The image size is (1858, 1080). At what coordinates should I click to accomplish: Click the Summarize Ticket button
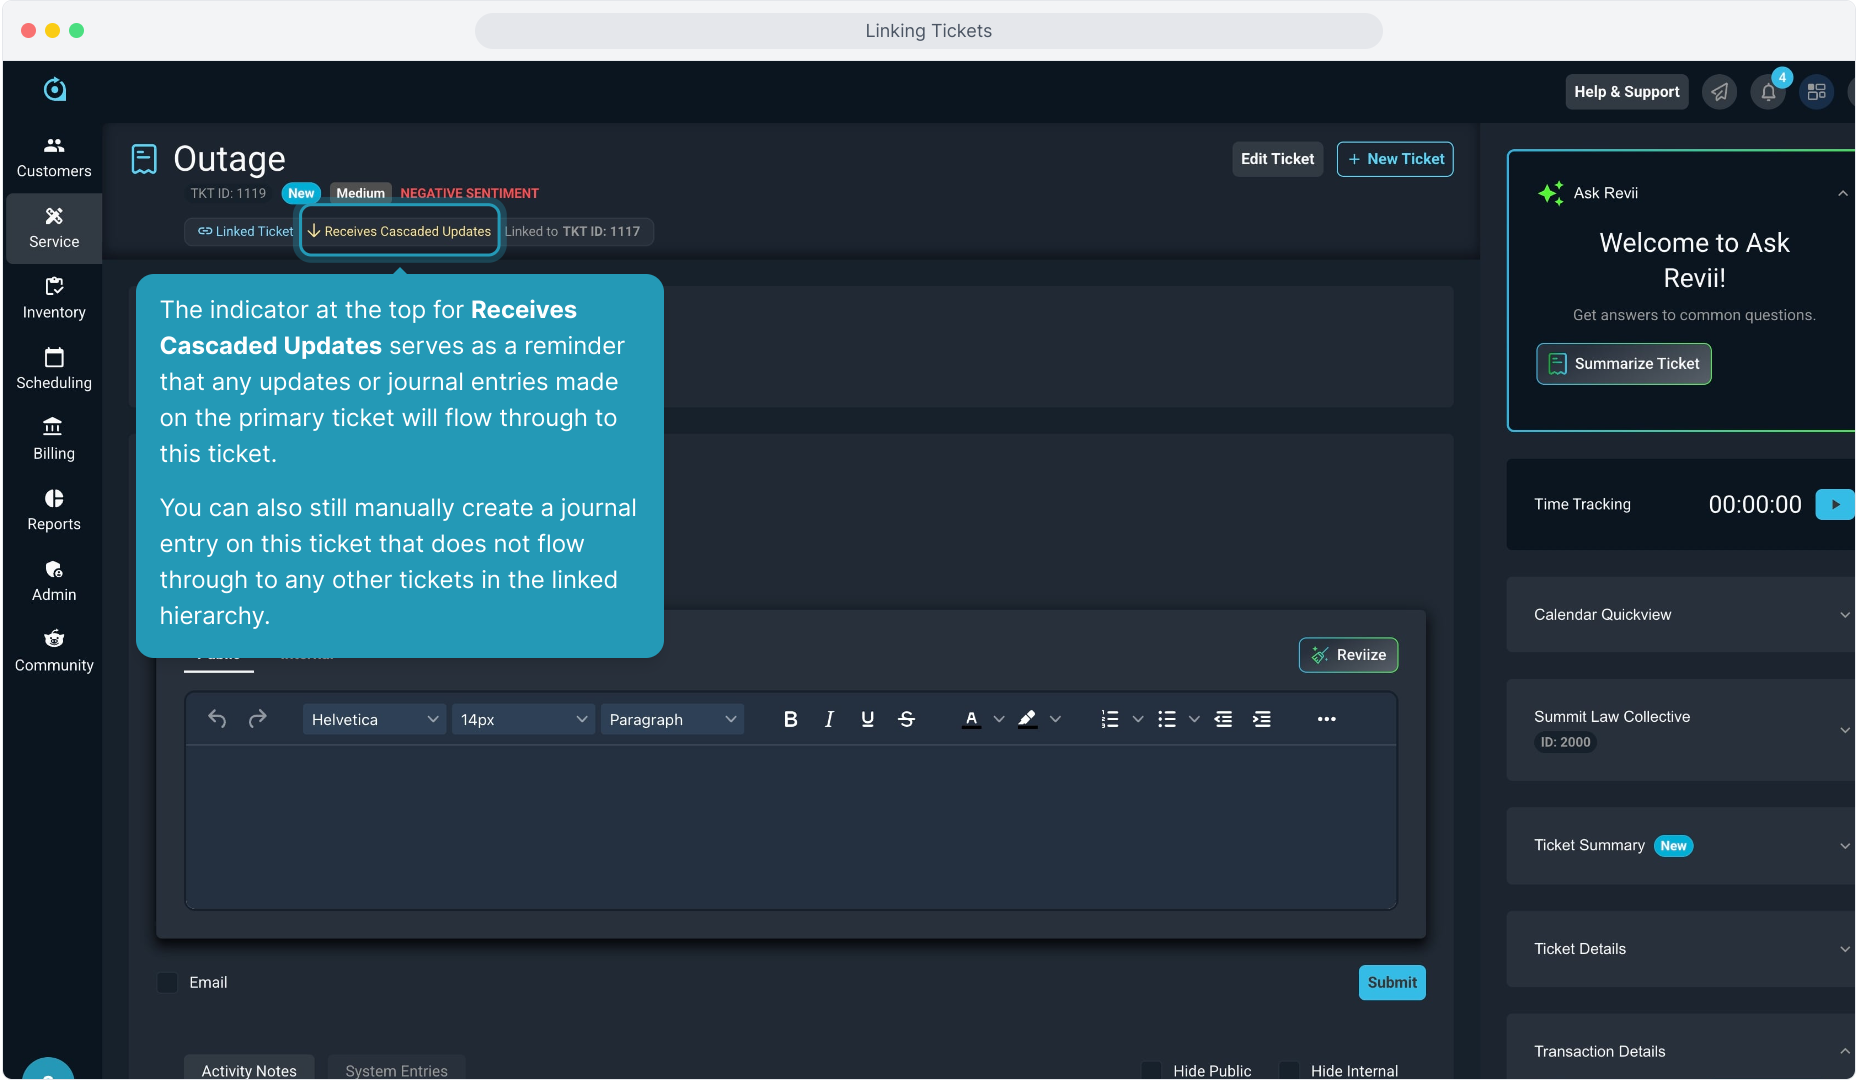pyautogui.click(x=1623, y=364)
